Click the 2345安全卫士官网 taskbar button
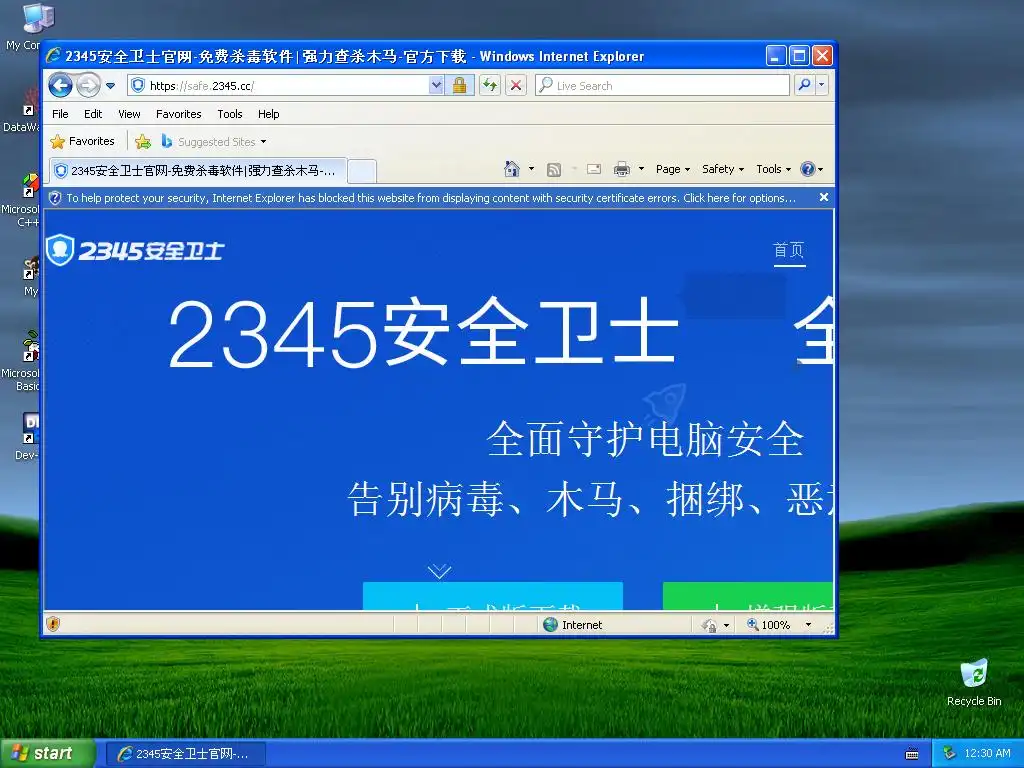Screen dimensions: 1024x768 tap(185, 754)
